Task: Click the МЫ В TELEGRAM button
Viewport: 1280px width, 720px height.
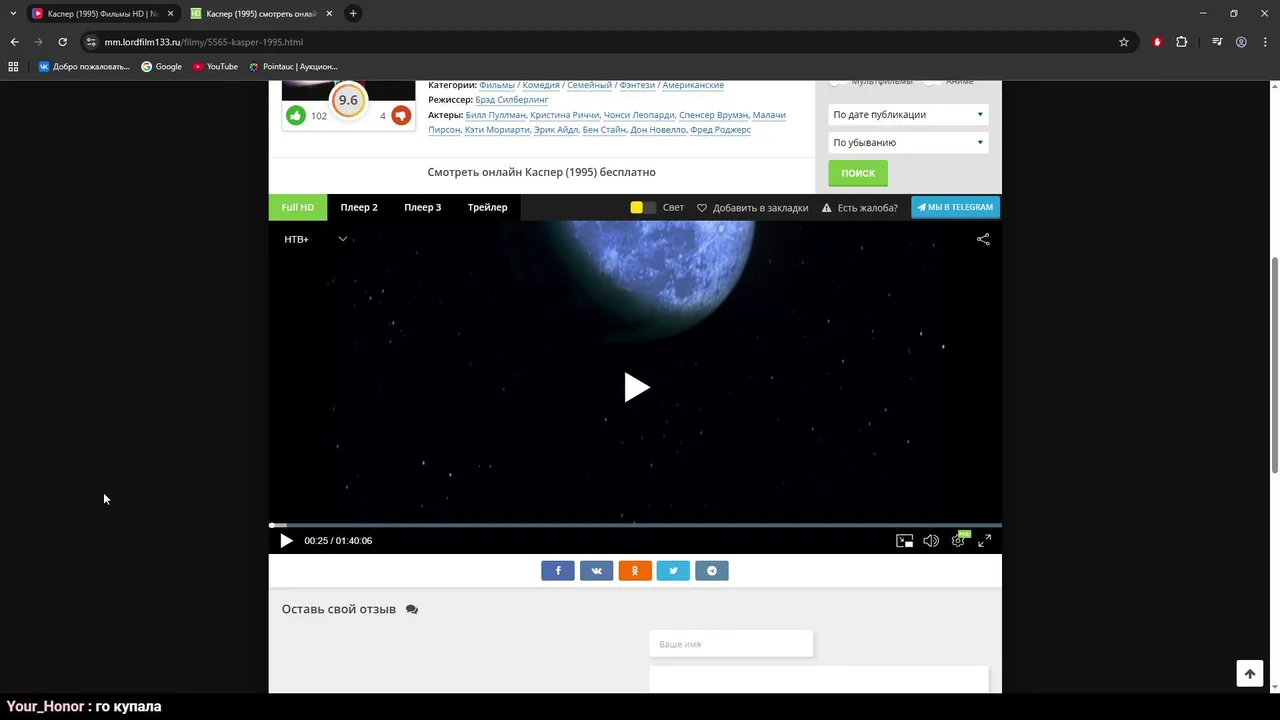Action: point(955,207)
